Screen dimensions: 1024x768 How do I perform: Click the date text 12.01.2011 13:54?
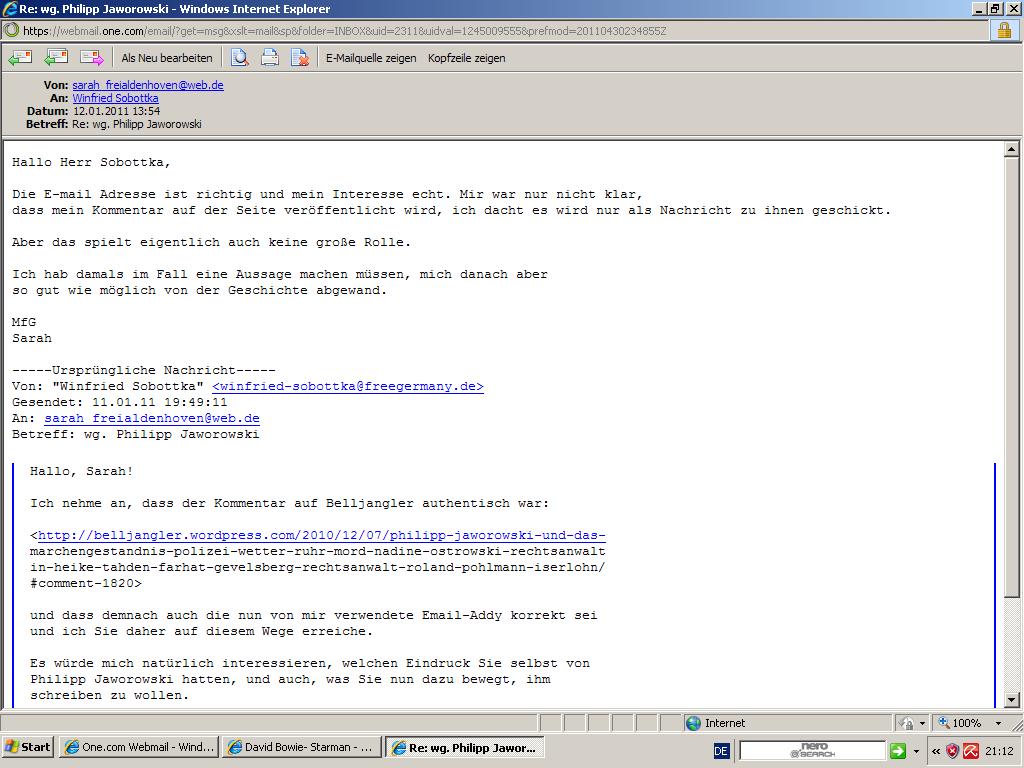(116, 111)
